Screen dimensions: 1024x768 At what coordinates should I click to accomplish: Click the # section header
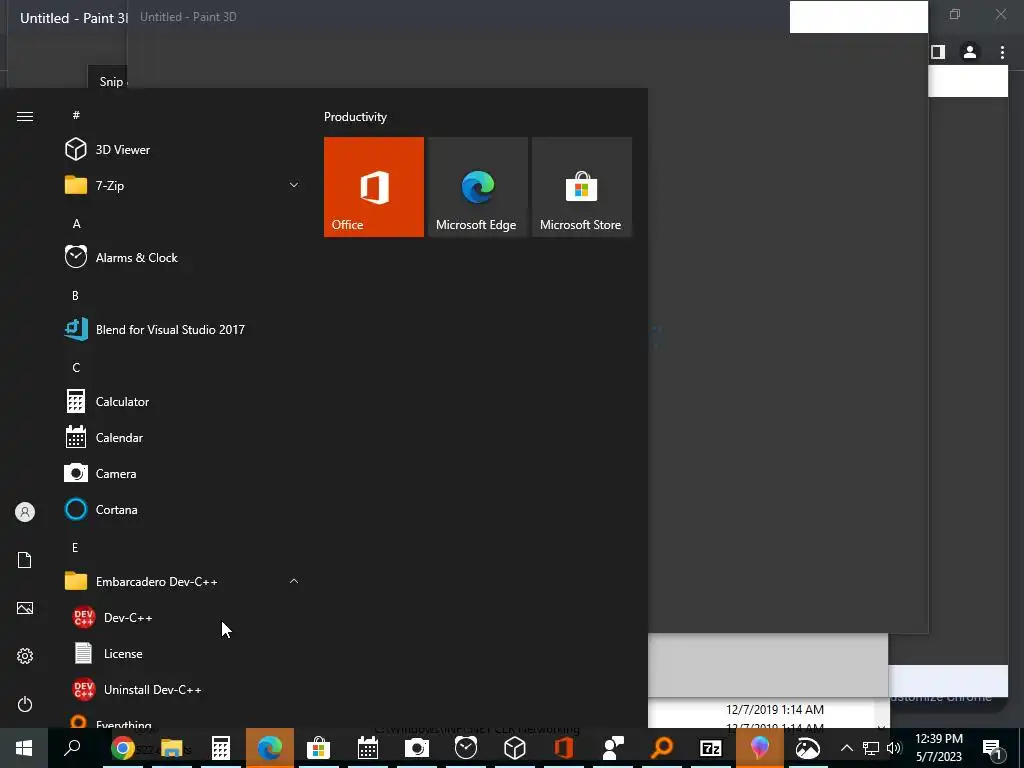point(76,115)
